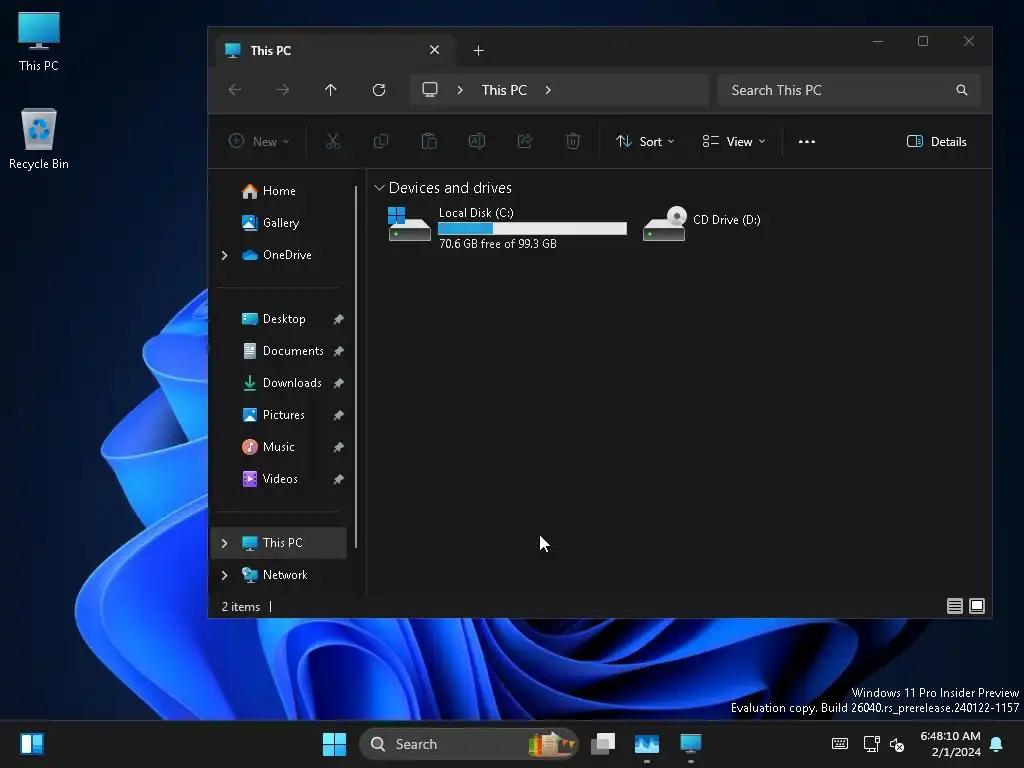Image resolution: width=1024 pixels, height=768 pixels.
Task: Open the clock and date in taskbar
Action: [950, 744]
